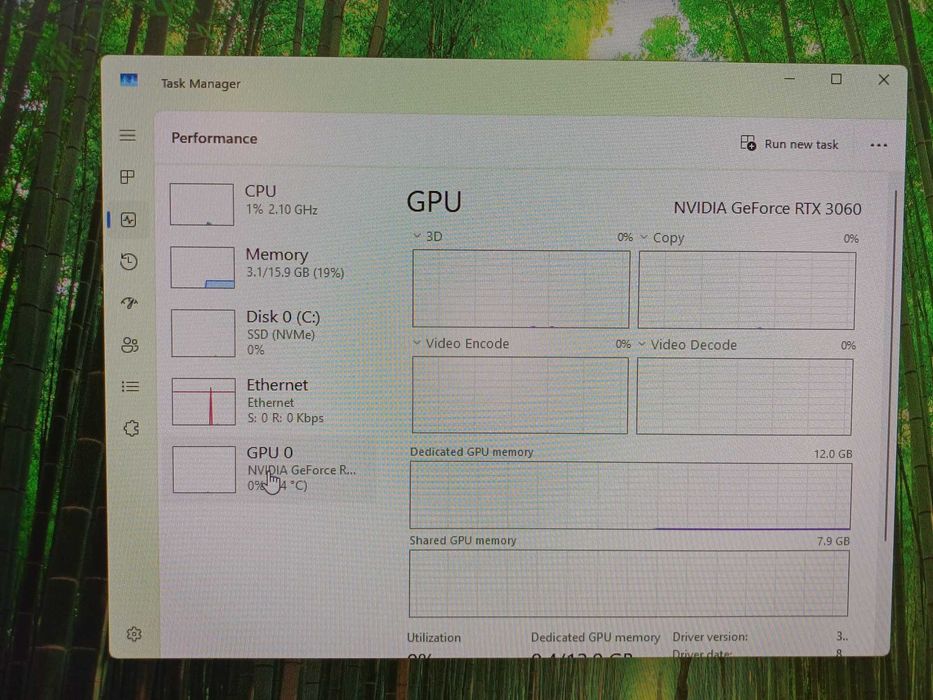
Task: Click the 7.9 GB shared memory value
Action: tap(833, 541)
